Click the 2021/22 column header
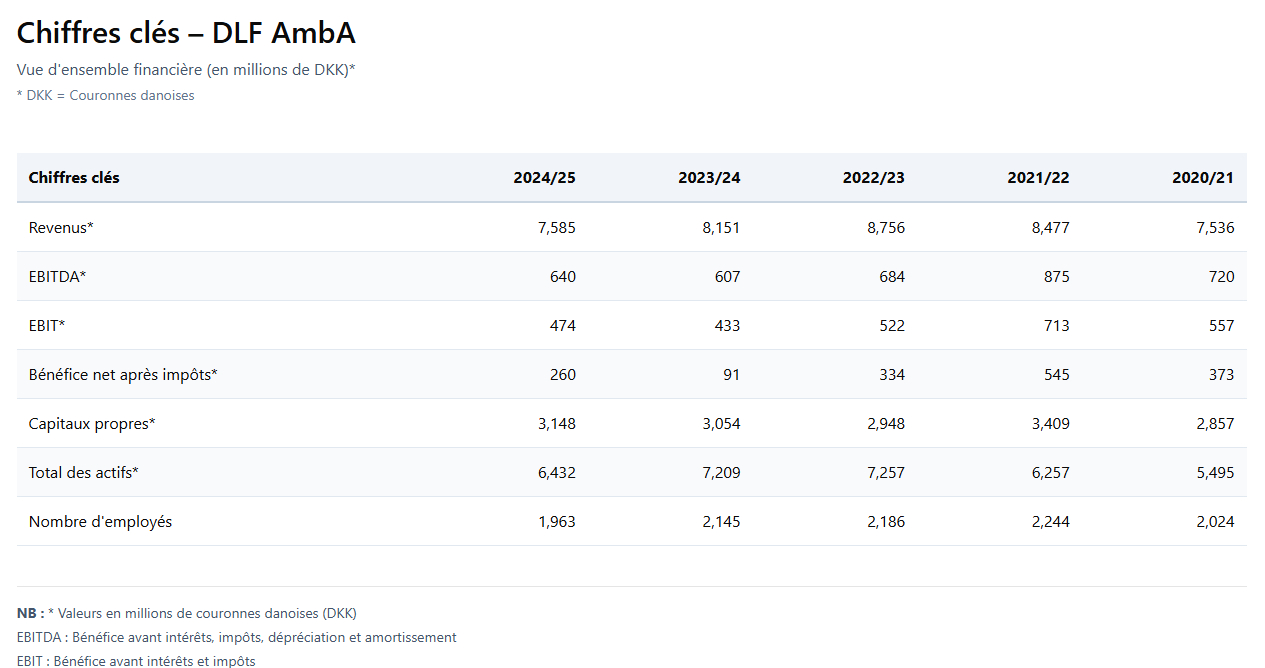Screen dimensions: 1265x668 click(1038, 178)
